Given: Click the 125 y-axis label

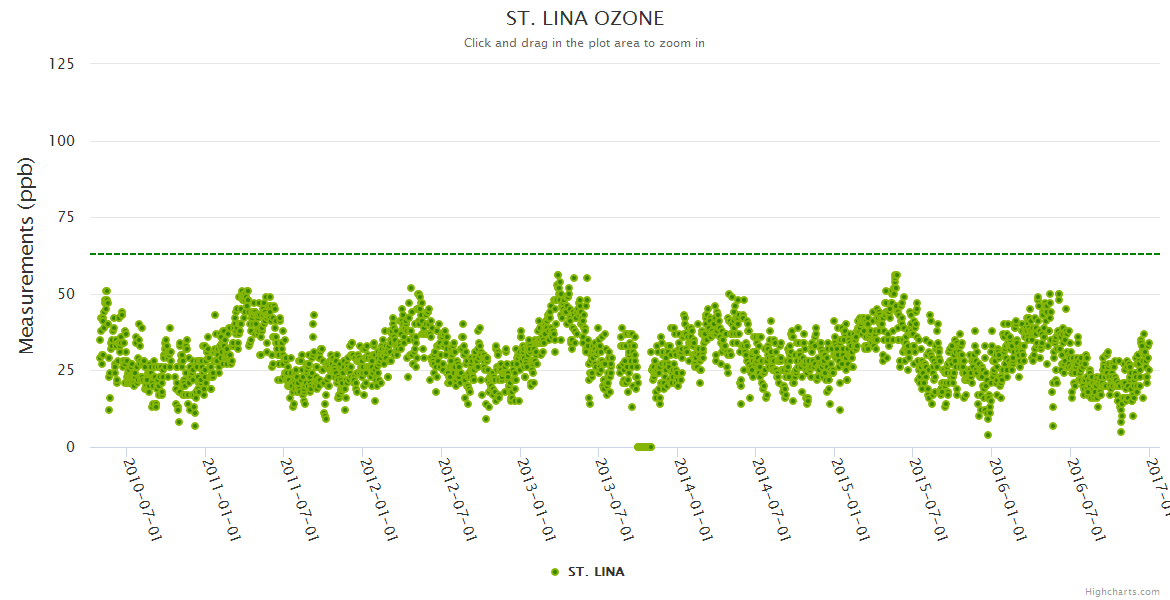Looking at the screenshot, I should tap(61, 64).
